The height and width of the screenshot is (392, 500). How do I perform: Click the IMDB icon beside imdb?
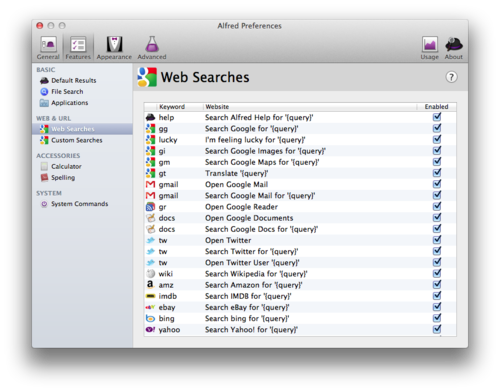(150, 296)
